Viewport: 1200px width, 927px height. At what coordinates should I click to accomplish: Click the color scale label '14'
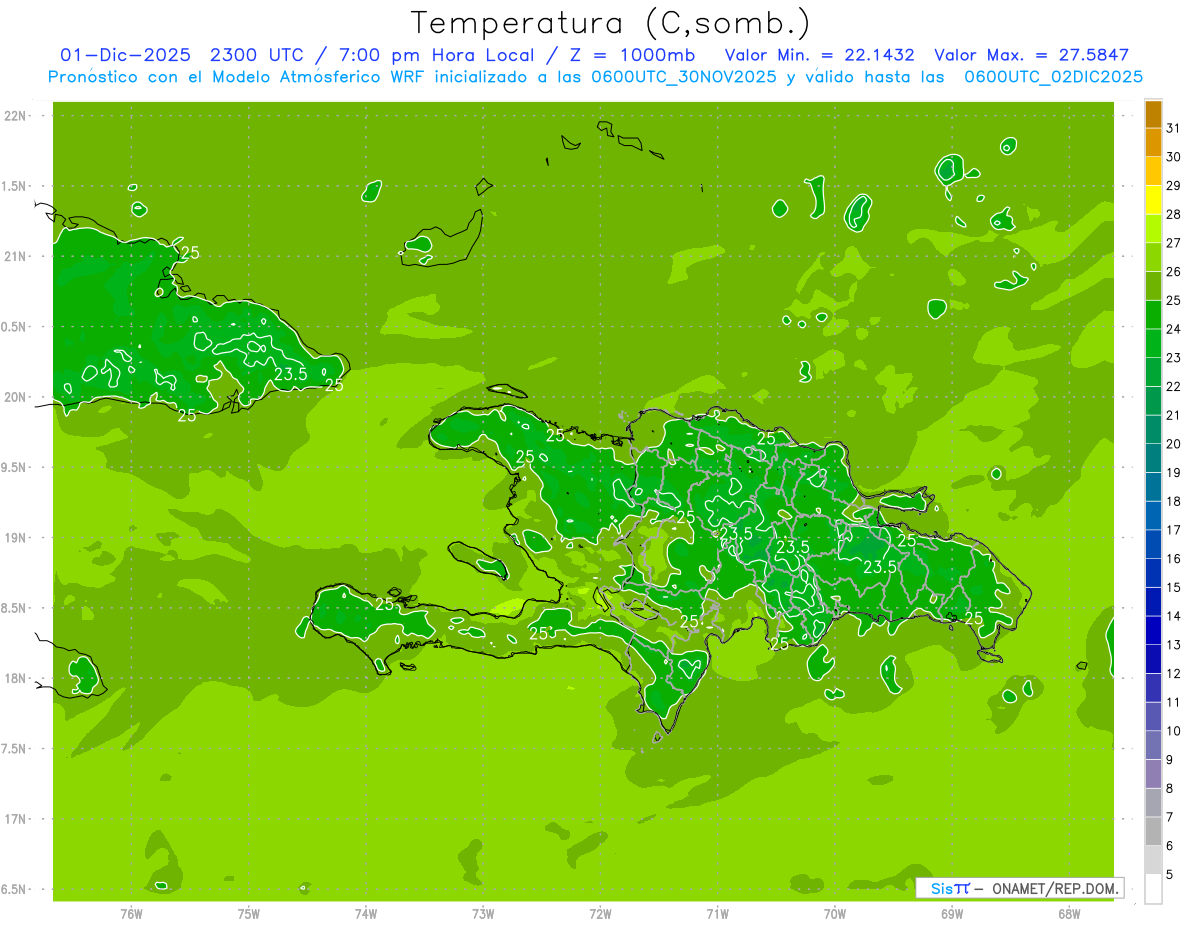click(x=1174, y=616)
